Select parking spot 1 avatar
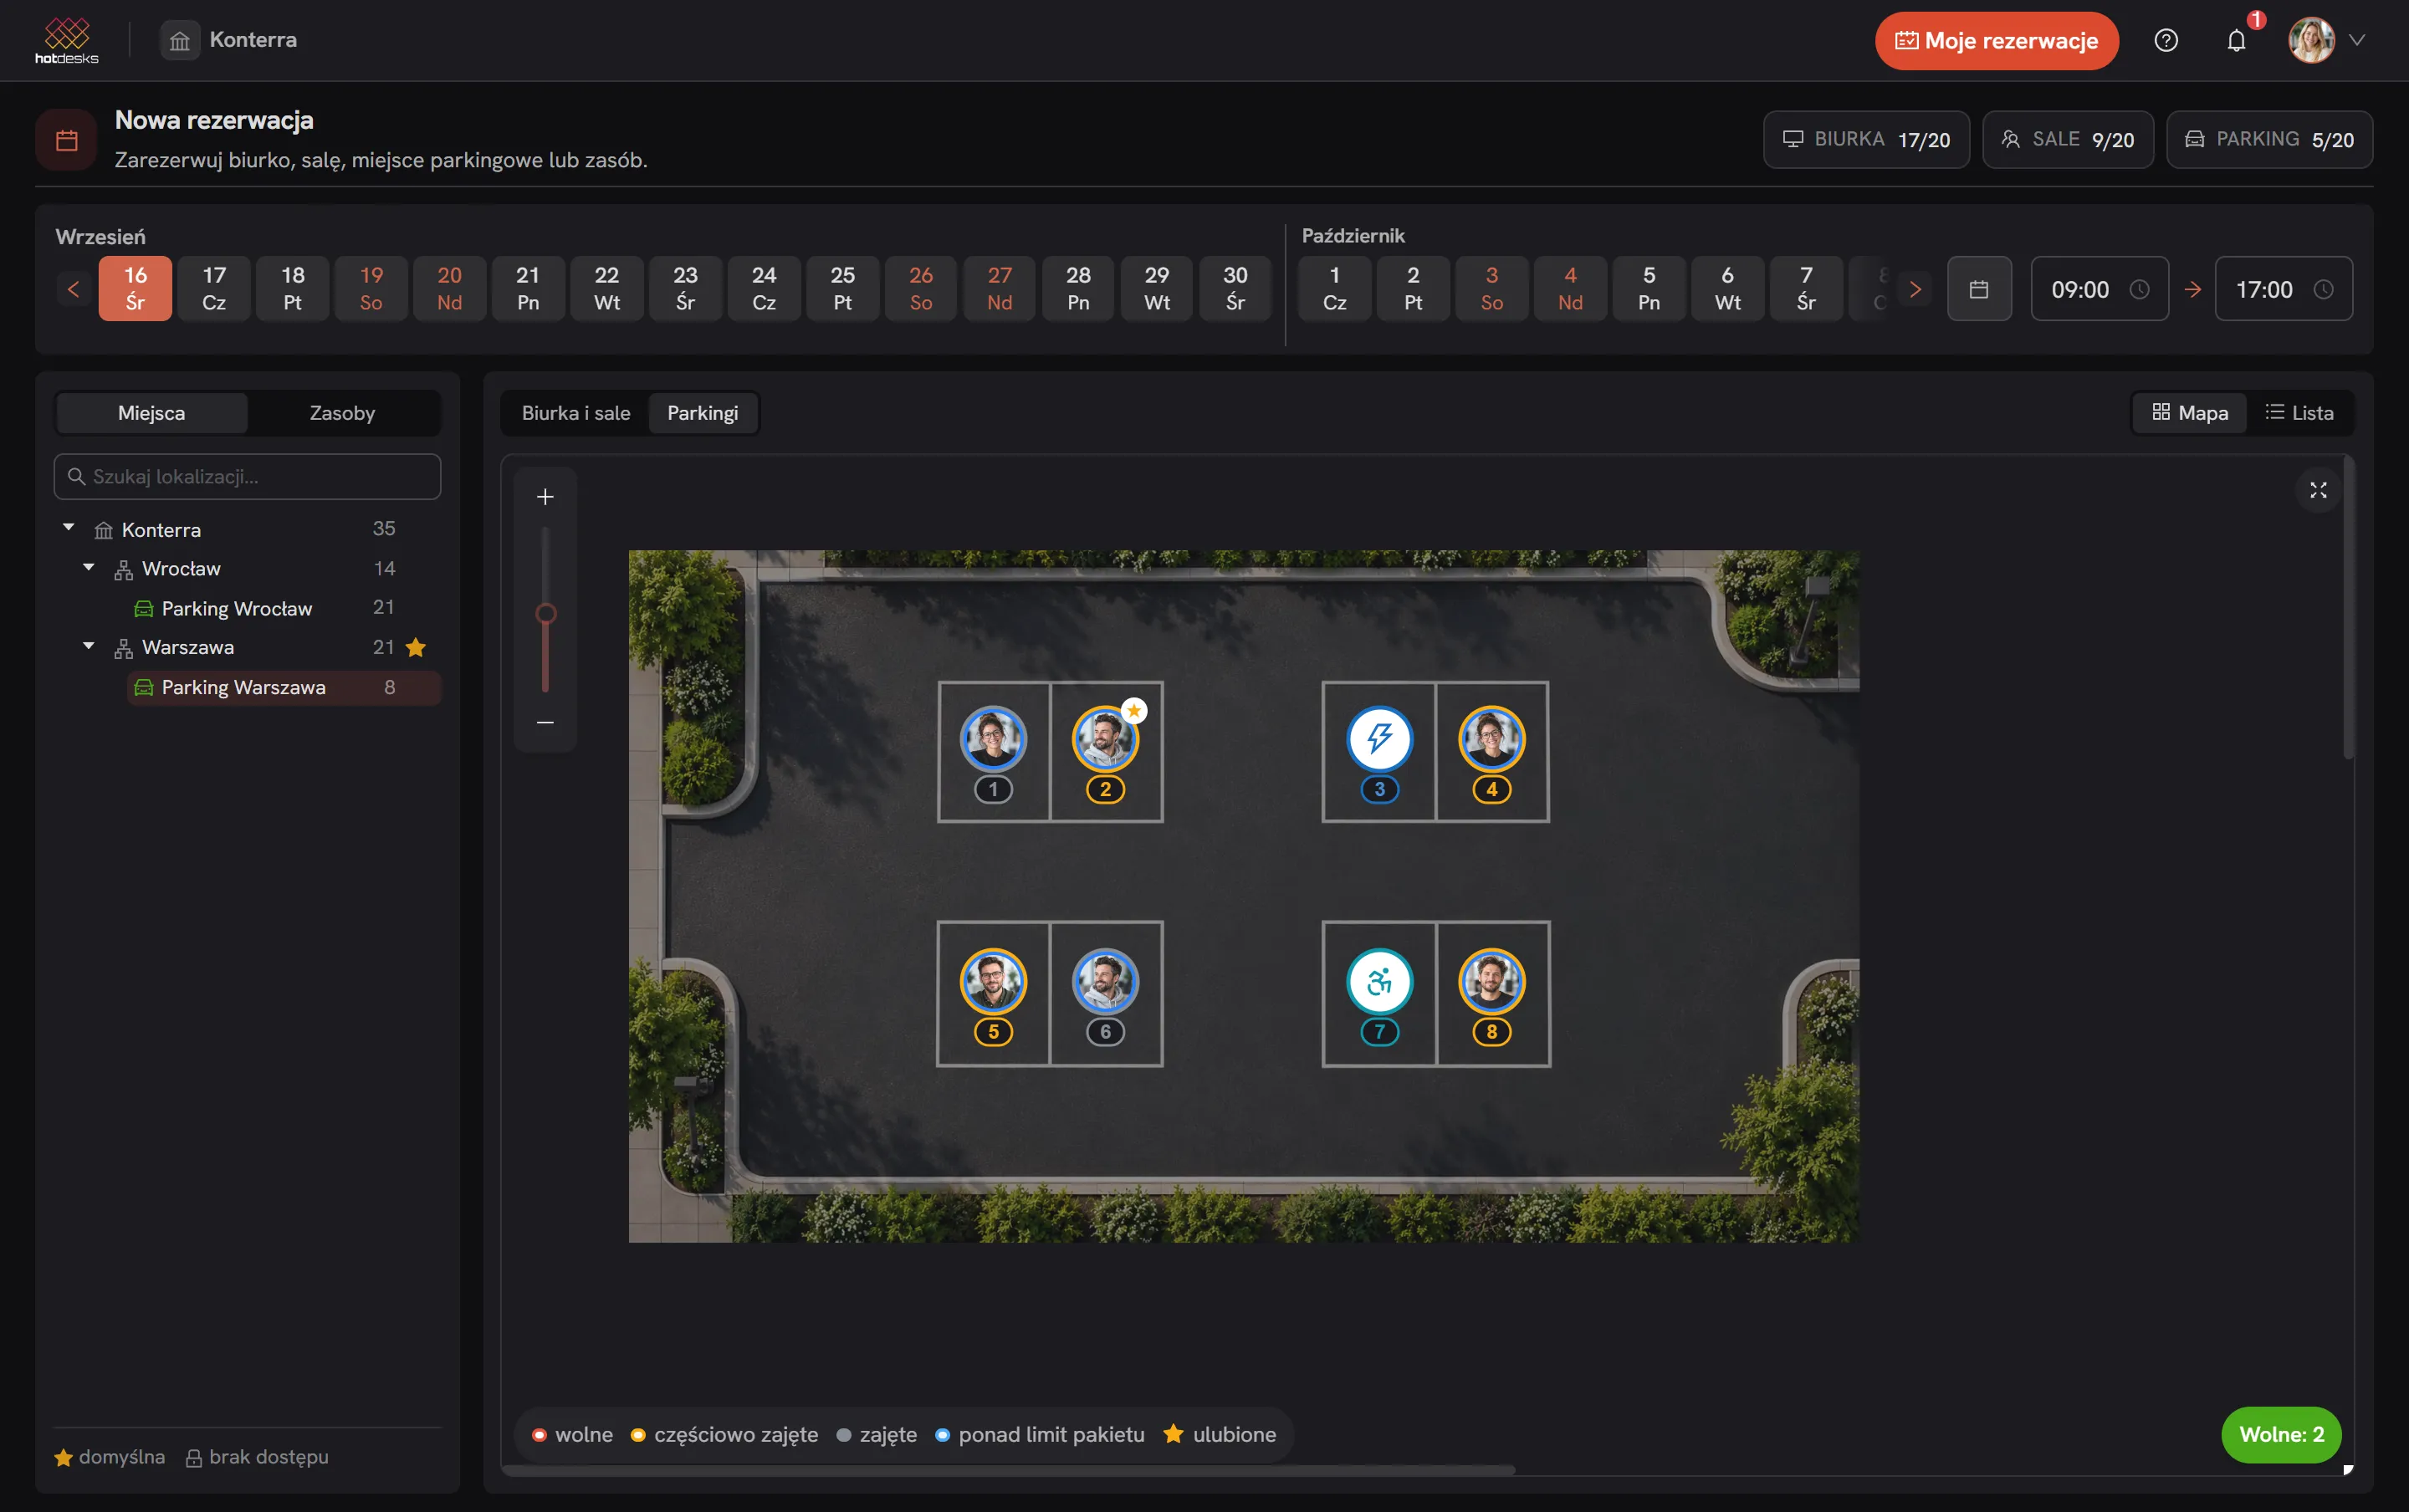The width and height of the screenshot is (2409, 1512). [993, 739]
